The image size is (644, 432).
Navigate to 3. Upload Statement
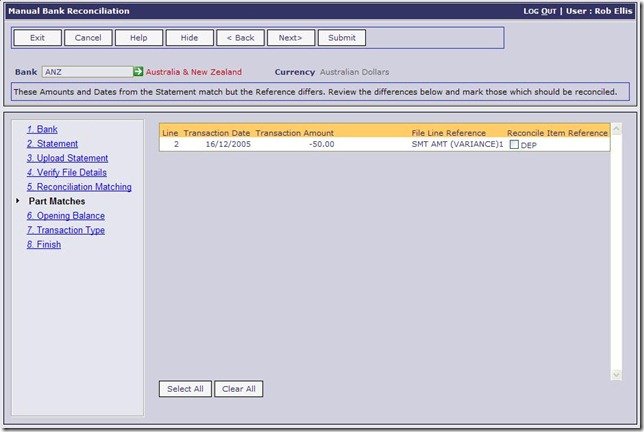pyautogui.click(x=66, y=158)
